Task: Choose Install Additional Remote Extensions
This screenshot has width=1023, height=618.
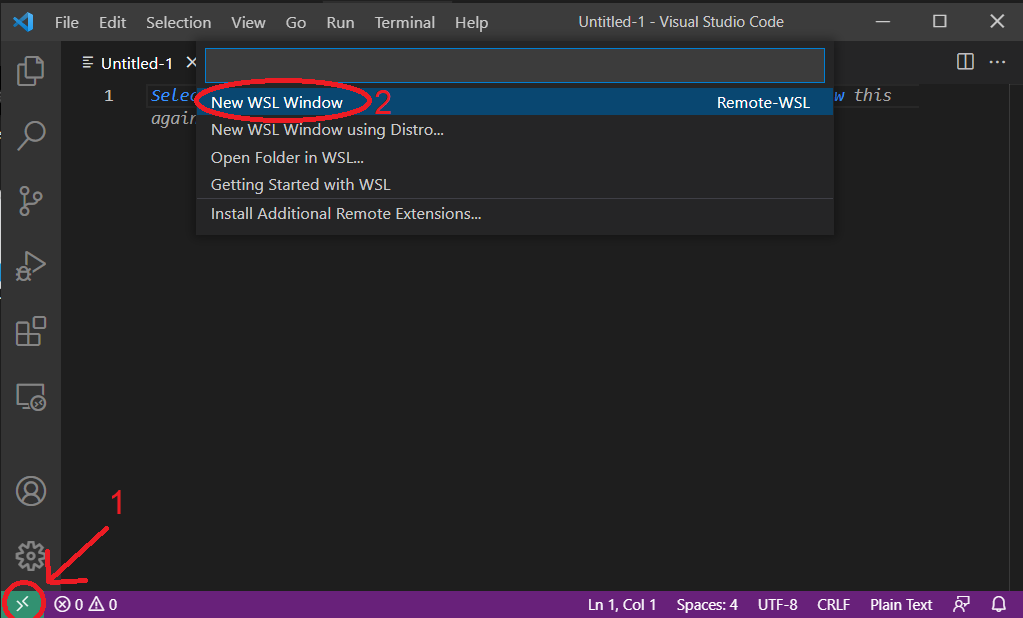Action: point(344,214)
